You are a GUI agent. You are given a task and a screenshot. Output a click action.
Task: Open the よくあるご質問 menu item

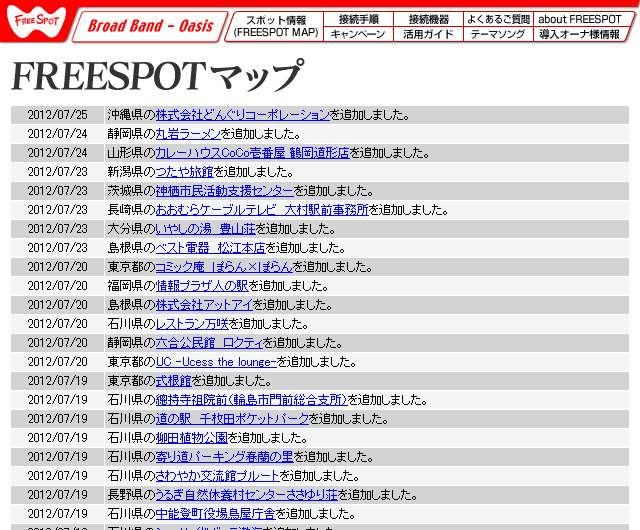498,19
